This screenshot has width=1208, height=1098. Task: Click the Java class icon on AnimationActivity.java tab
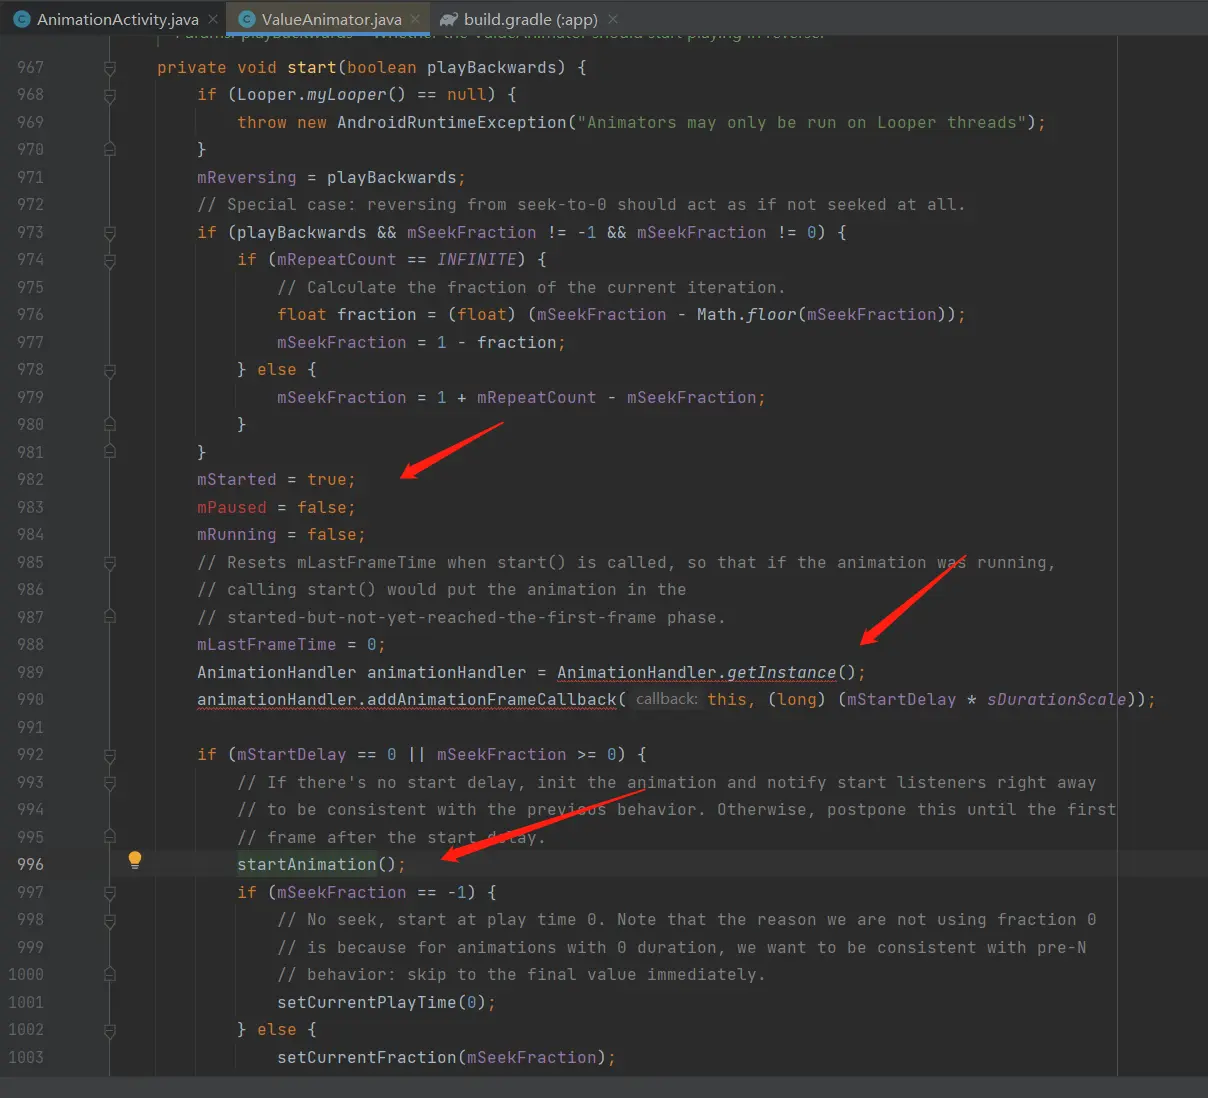click(22, 19)
